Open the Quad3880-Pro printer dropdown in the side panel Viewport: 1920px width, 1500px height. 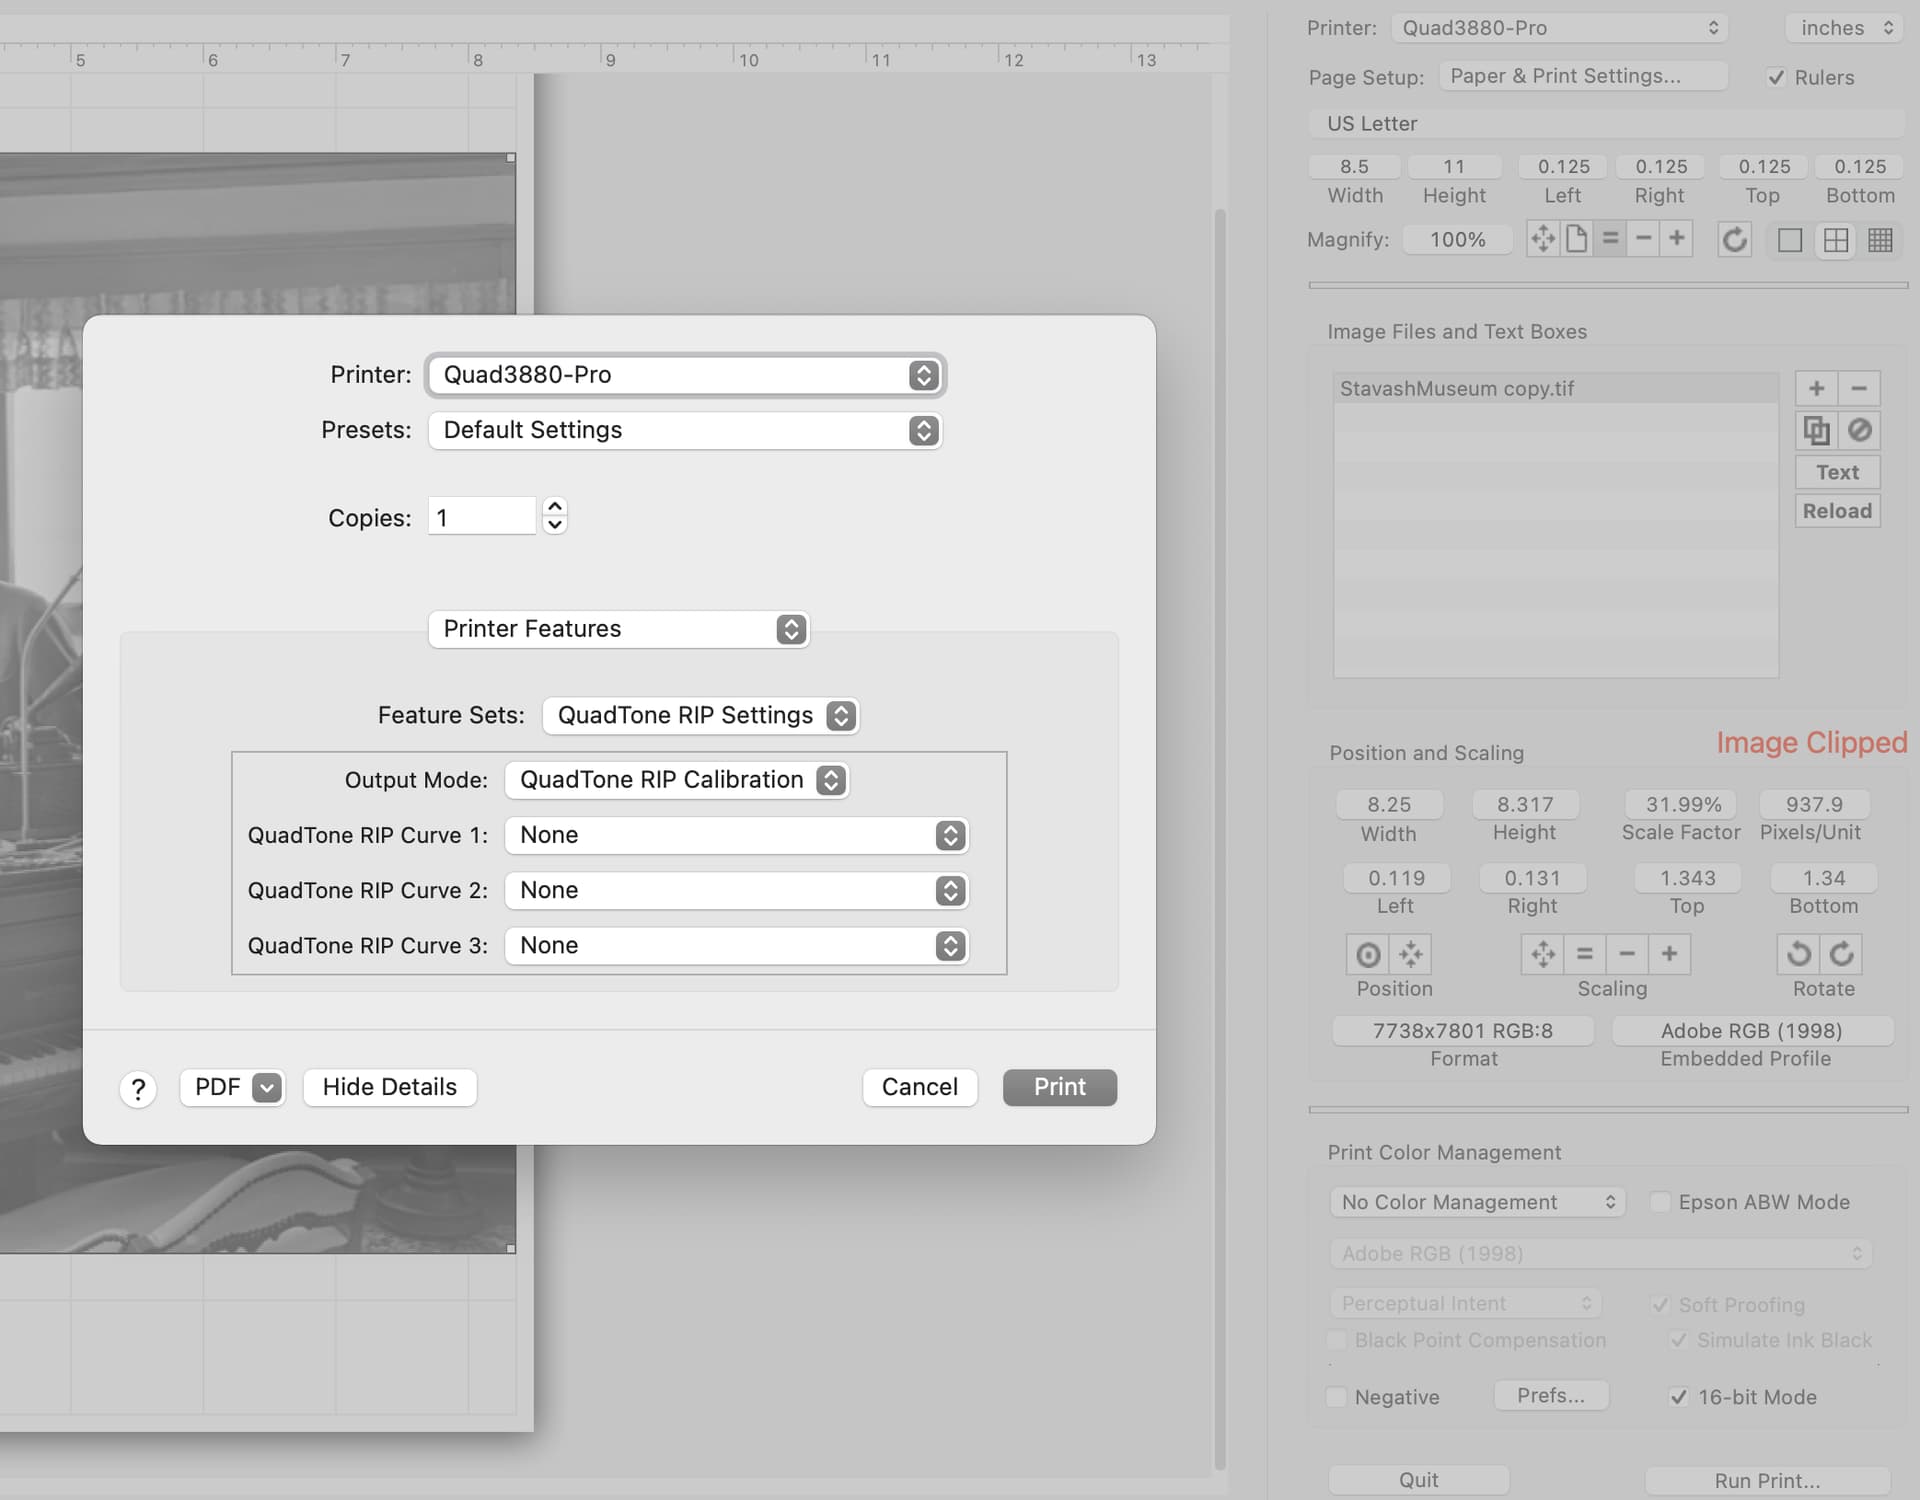(1559, 28)
